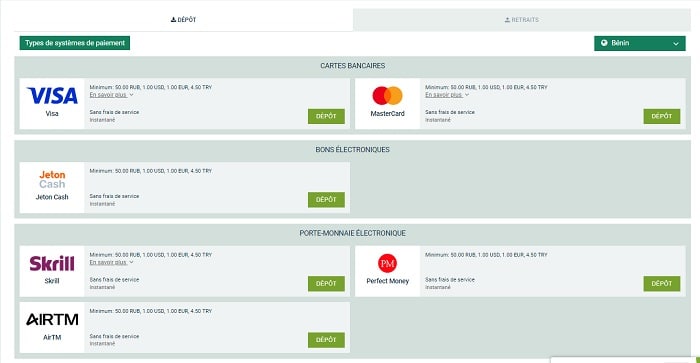Click the download icon on DÉPÔT tab
Image resolution: width=700 pixels, height=363 pixels.
pyautogui.click(x=173, y=20)
